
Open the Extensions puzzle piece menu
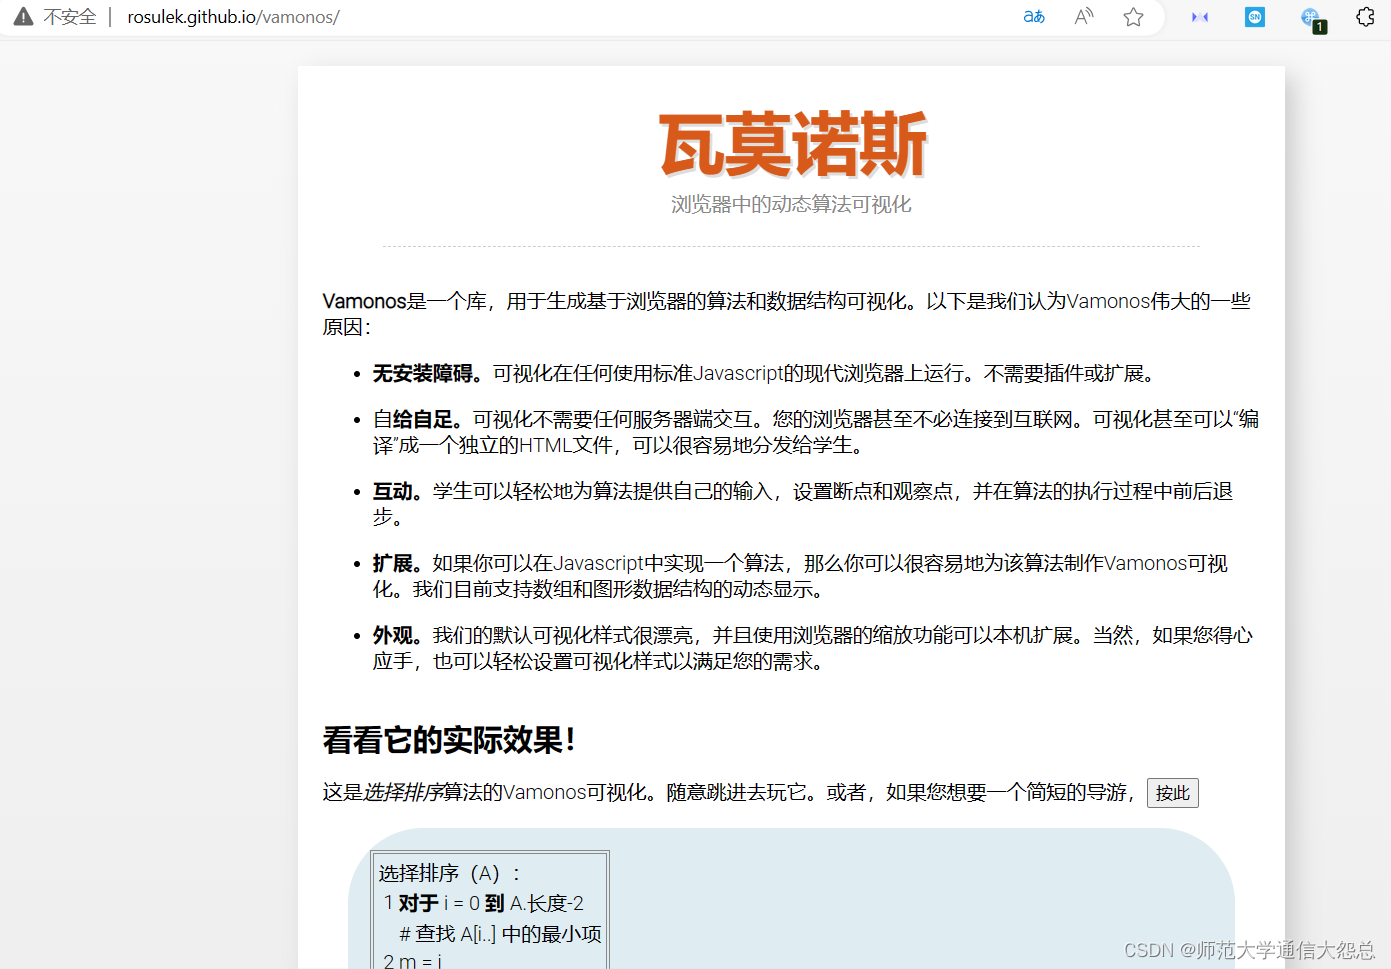1365,17
